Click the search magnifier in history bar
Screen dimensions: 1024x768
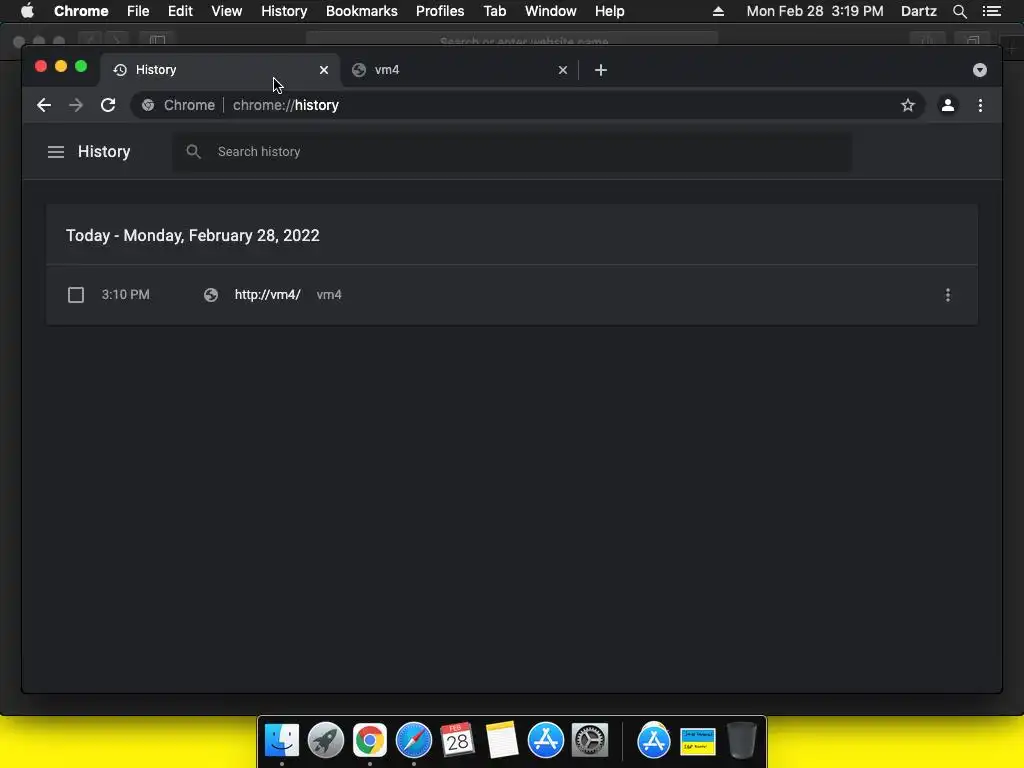[193, 152]
